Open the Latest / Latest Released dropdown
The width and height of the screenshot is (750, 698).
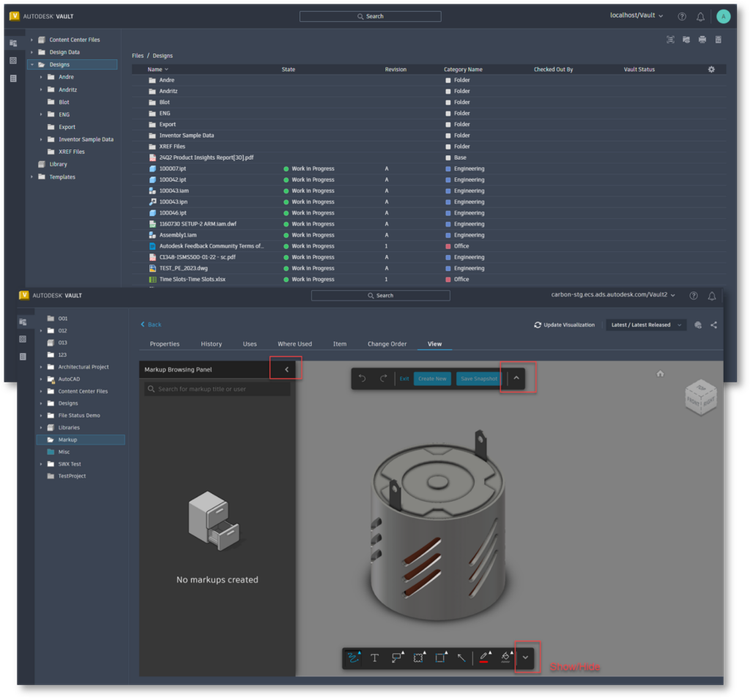click(x=646, y=325)
